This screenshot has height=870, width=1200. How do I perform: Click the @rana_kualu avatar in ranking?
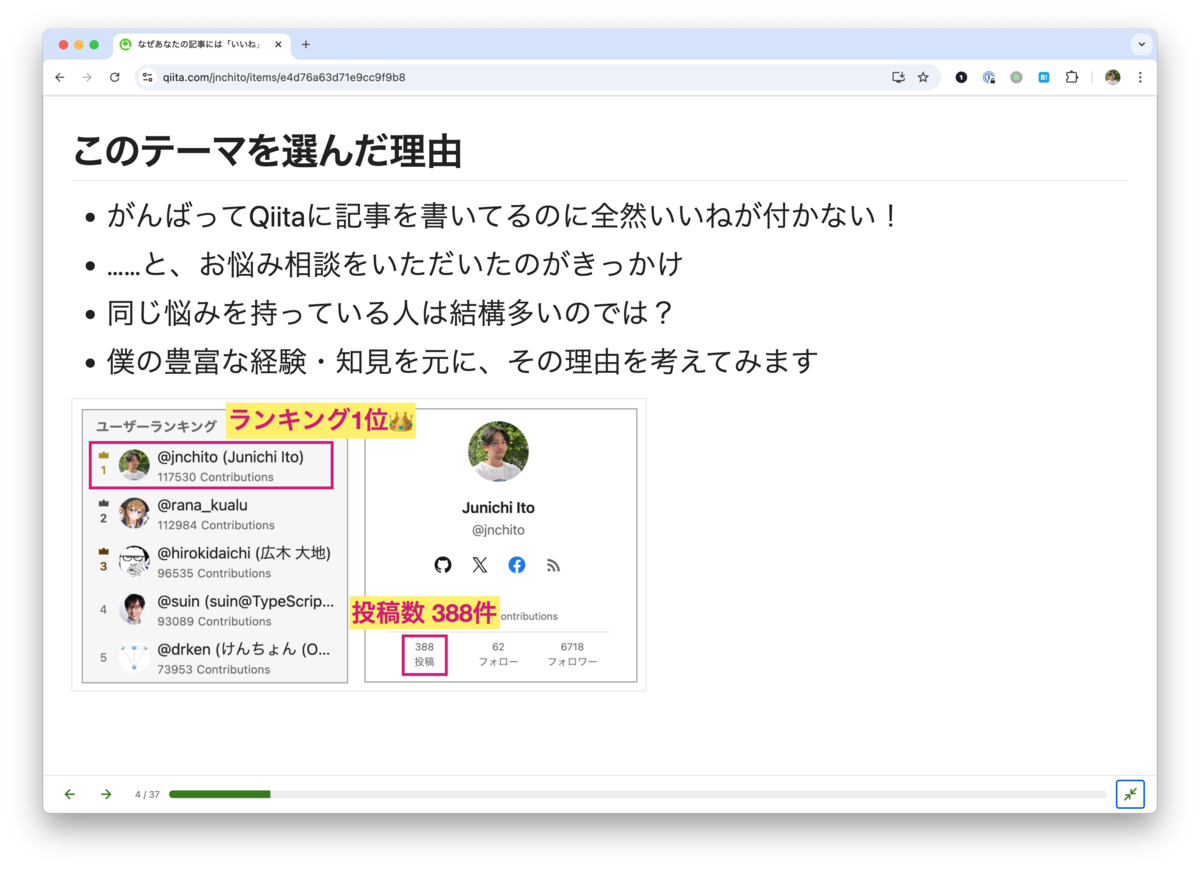pos(134,513)
